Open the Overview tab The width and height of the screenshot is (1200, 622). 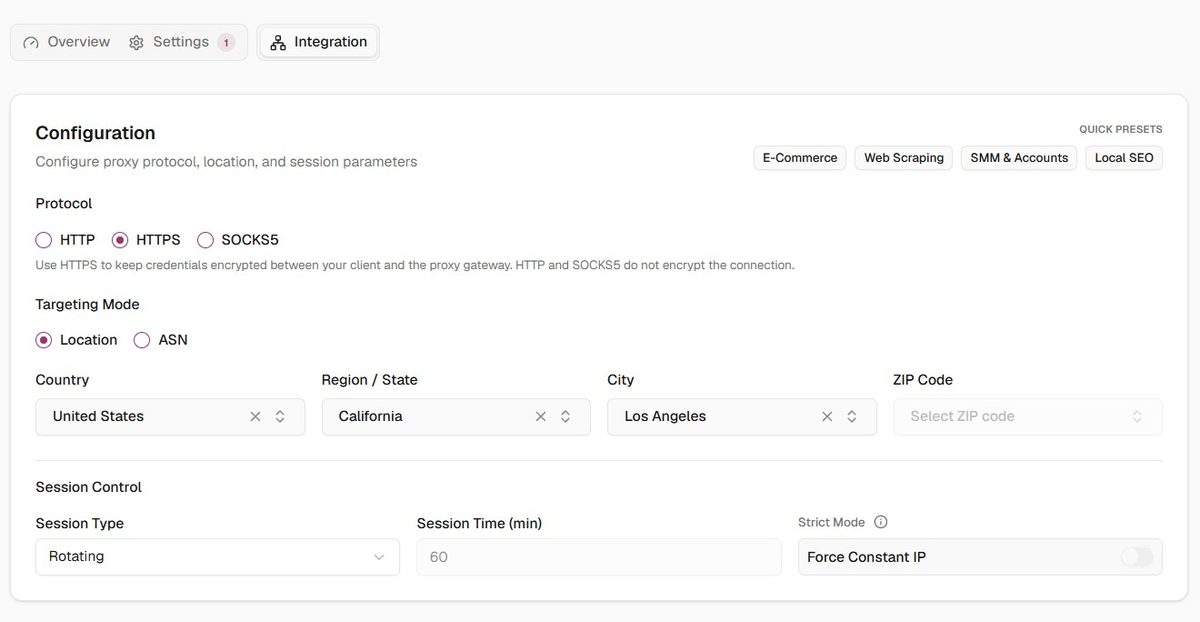click(67, 42)
